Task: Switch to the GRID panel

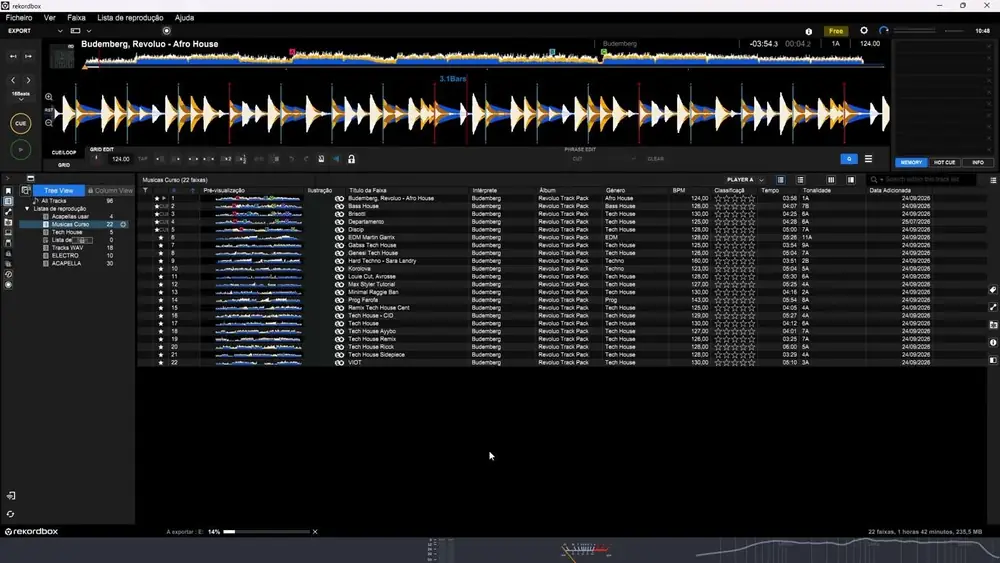Action: 64,165
